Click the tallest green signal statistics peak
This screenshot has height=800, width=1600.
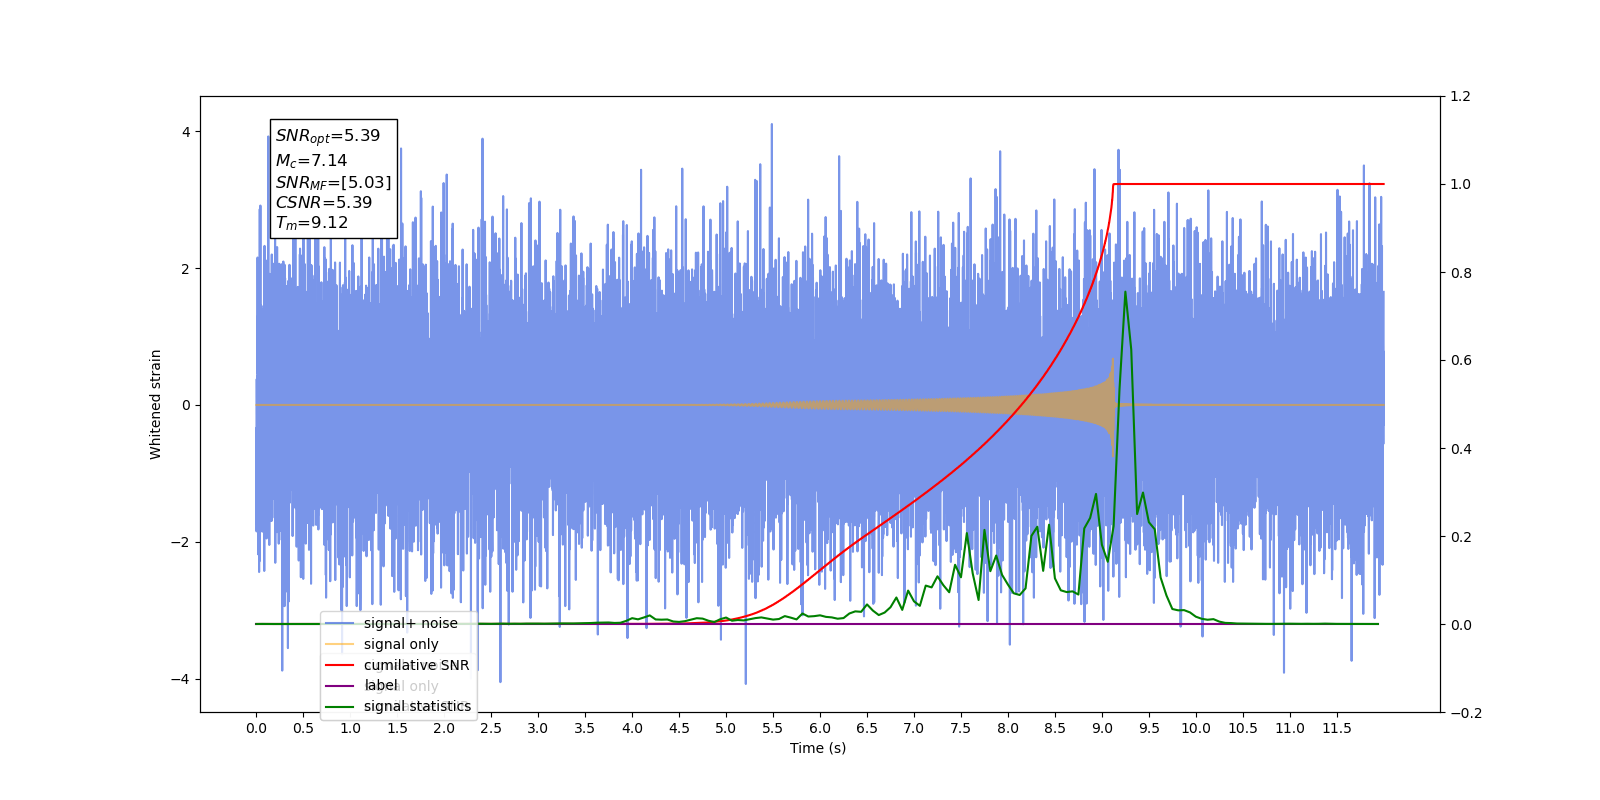click(1125, 293)
